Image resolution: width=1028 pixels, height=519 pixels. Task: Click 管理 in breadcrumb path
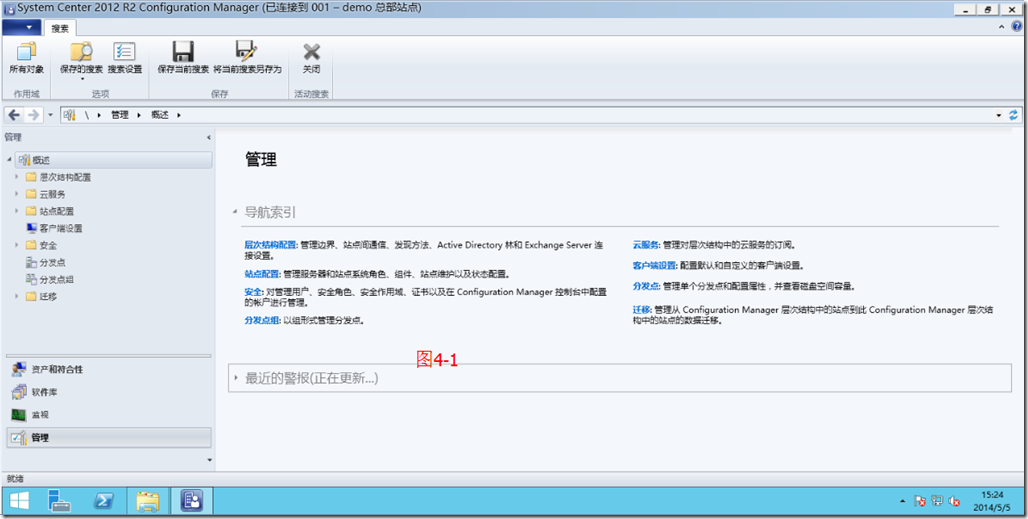[120, 115]
